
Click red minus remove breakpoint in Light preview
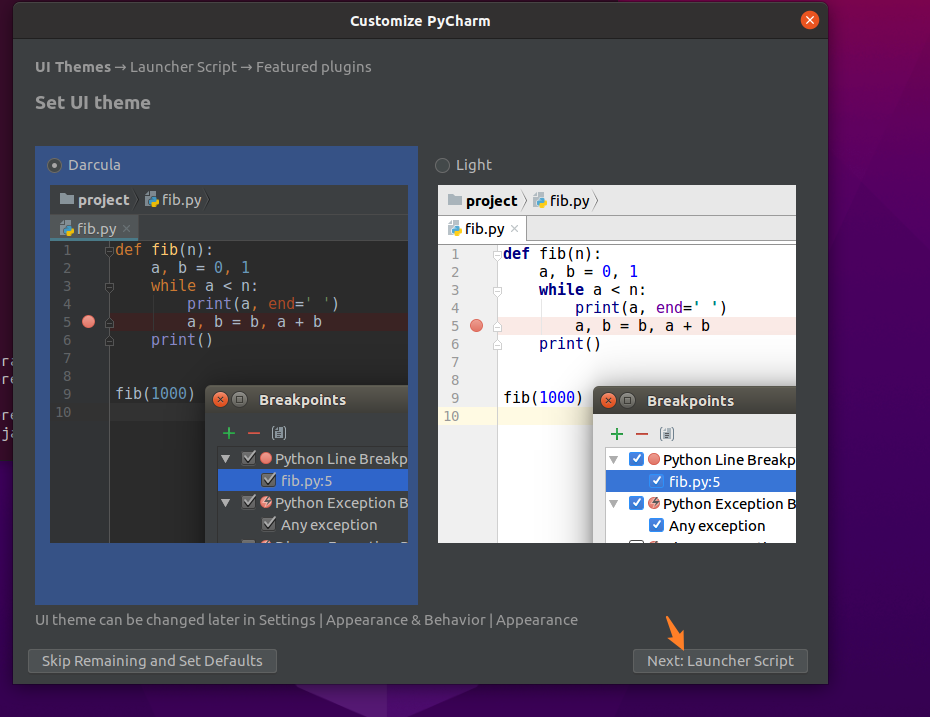(642, 434)
